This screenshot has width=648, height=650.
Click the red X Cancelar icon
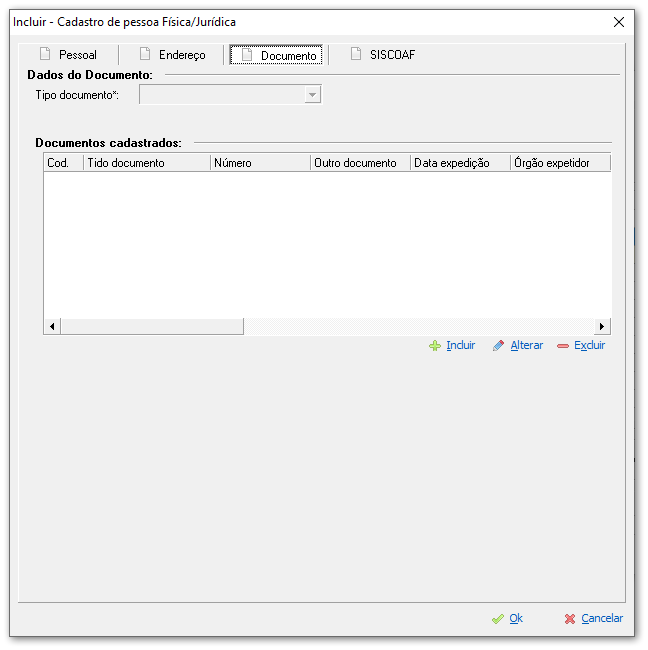point(570,619)
